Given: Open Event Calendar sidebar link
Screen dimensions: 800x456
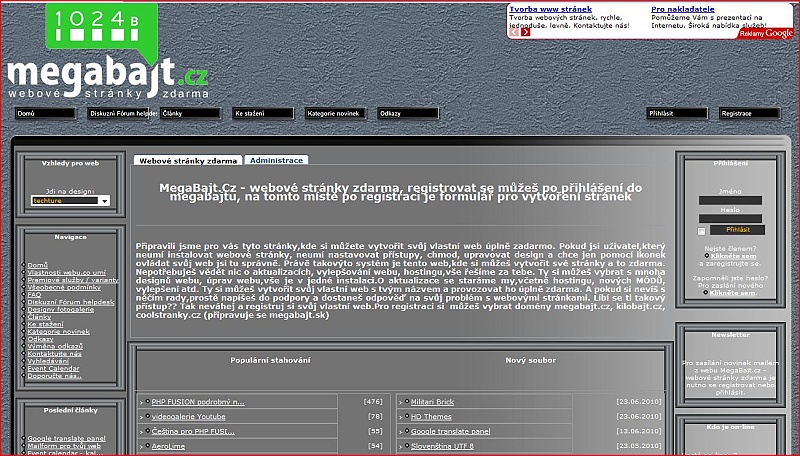Looking at the screenshot, I should pyautogui.click(x=54, y=368).
